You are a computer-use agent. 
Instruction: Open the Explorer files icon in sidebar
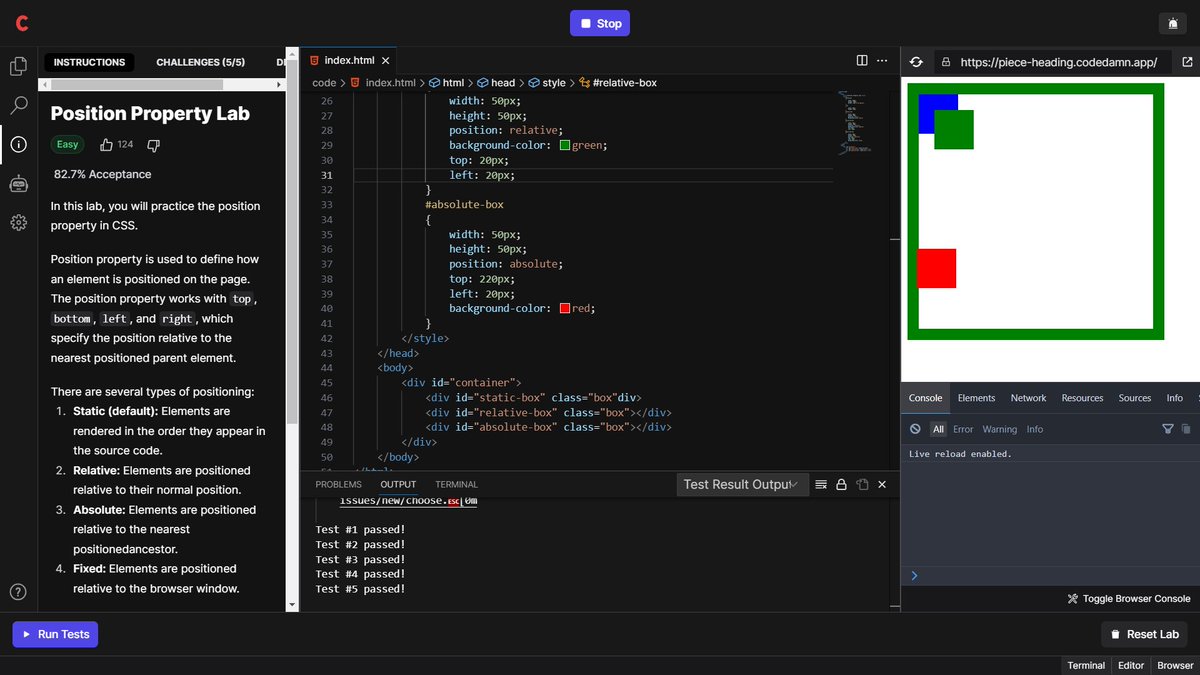pos(18,66)
